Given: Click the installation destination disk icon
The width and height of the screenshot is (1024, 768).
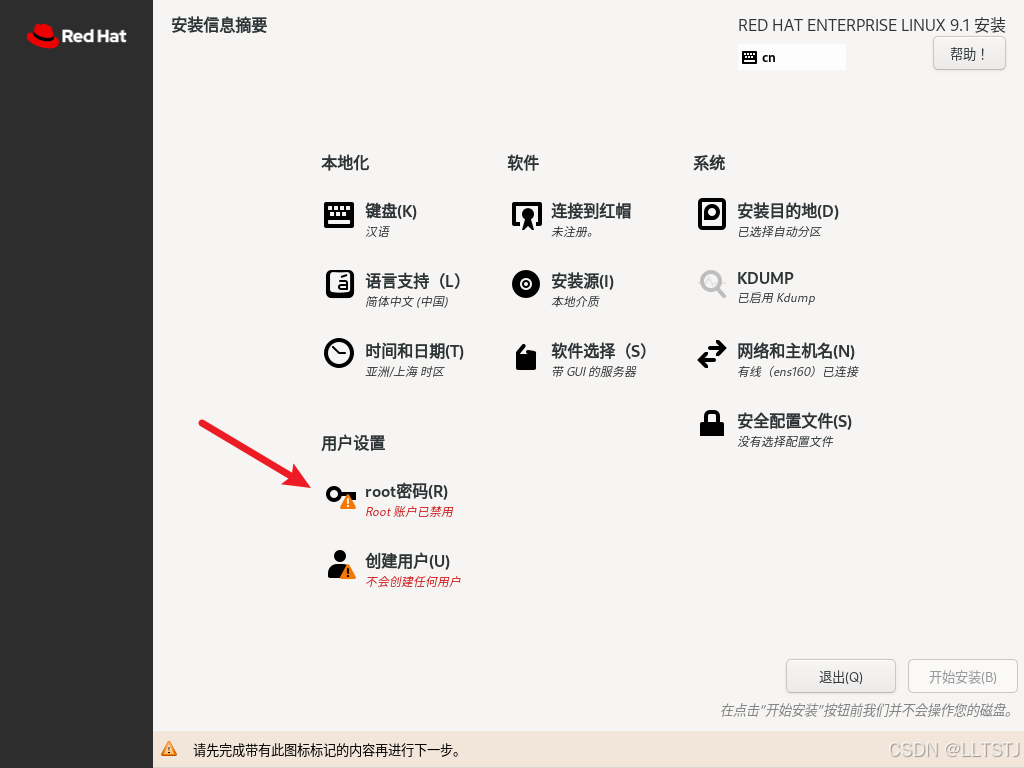Looking at the screenshot, I should pos(712,214).
